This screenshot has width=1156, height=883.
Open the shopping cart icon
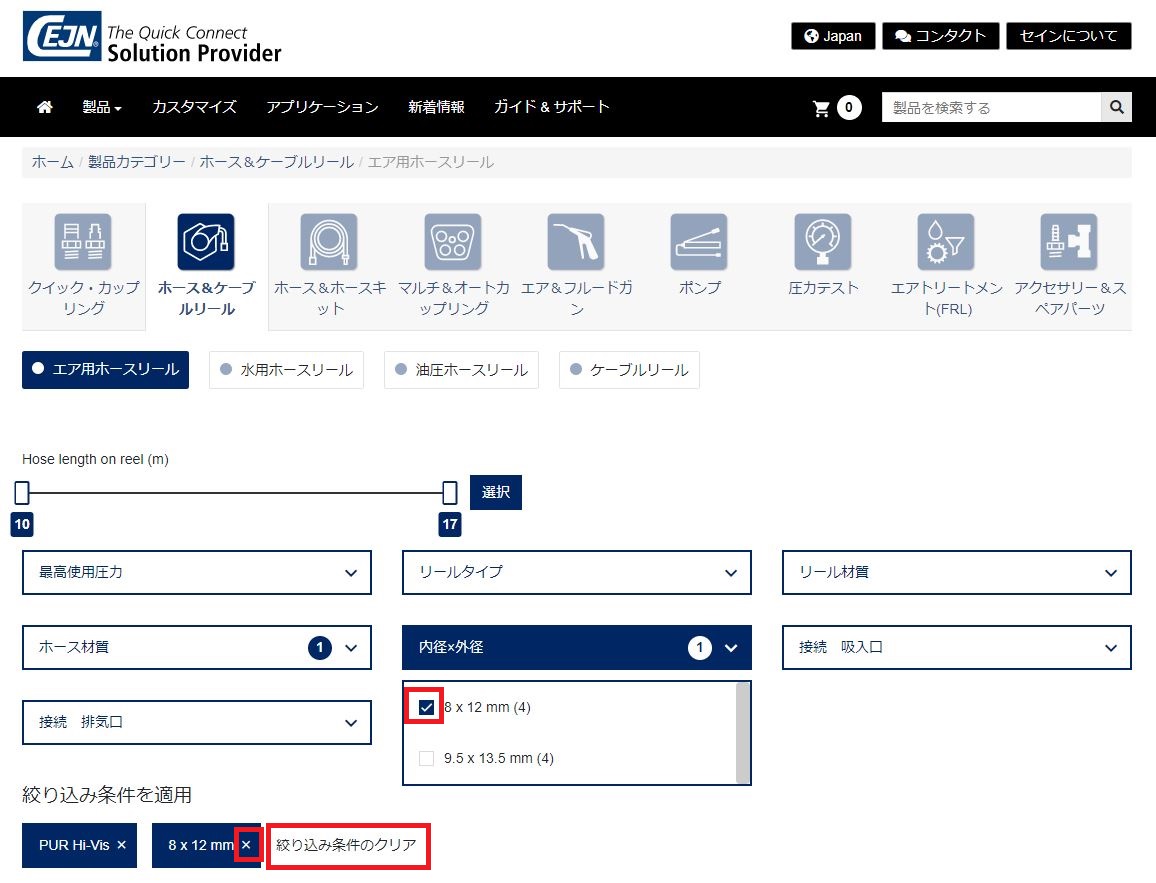point(822,108)
